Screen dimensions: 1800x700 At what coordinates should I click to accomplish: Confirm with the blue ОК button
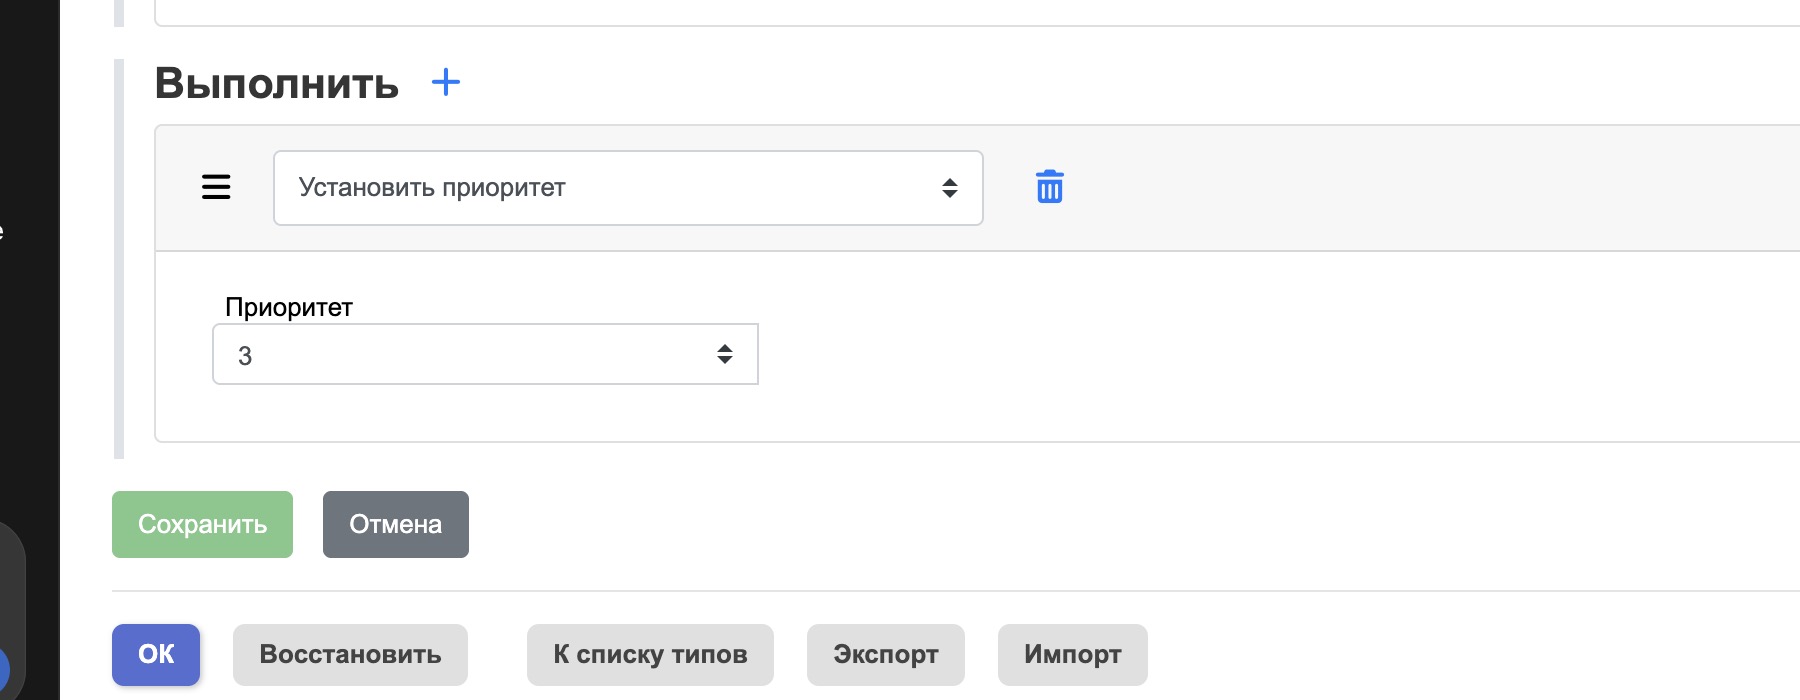[x=156, y=654]
